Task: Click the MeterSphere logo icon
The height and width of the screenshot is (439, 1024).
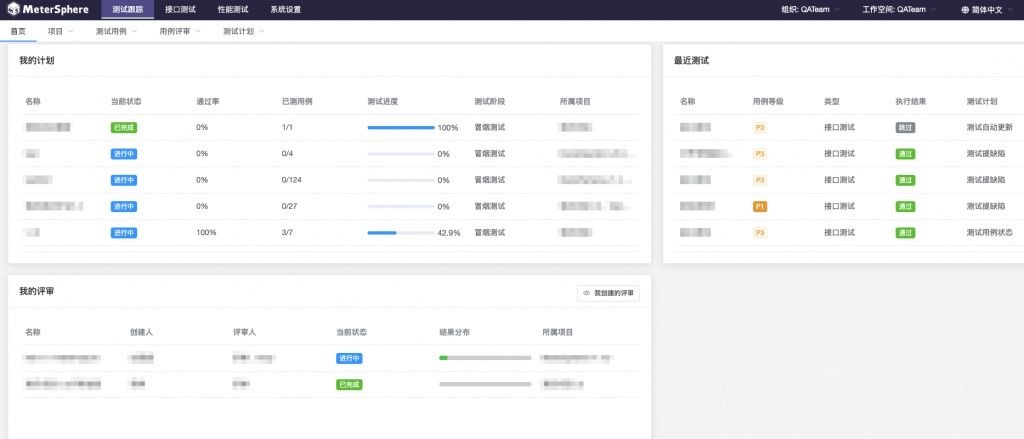Action: pos(14,9)
